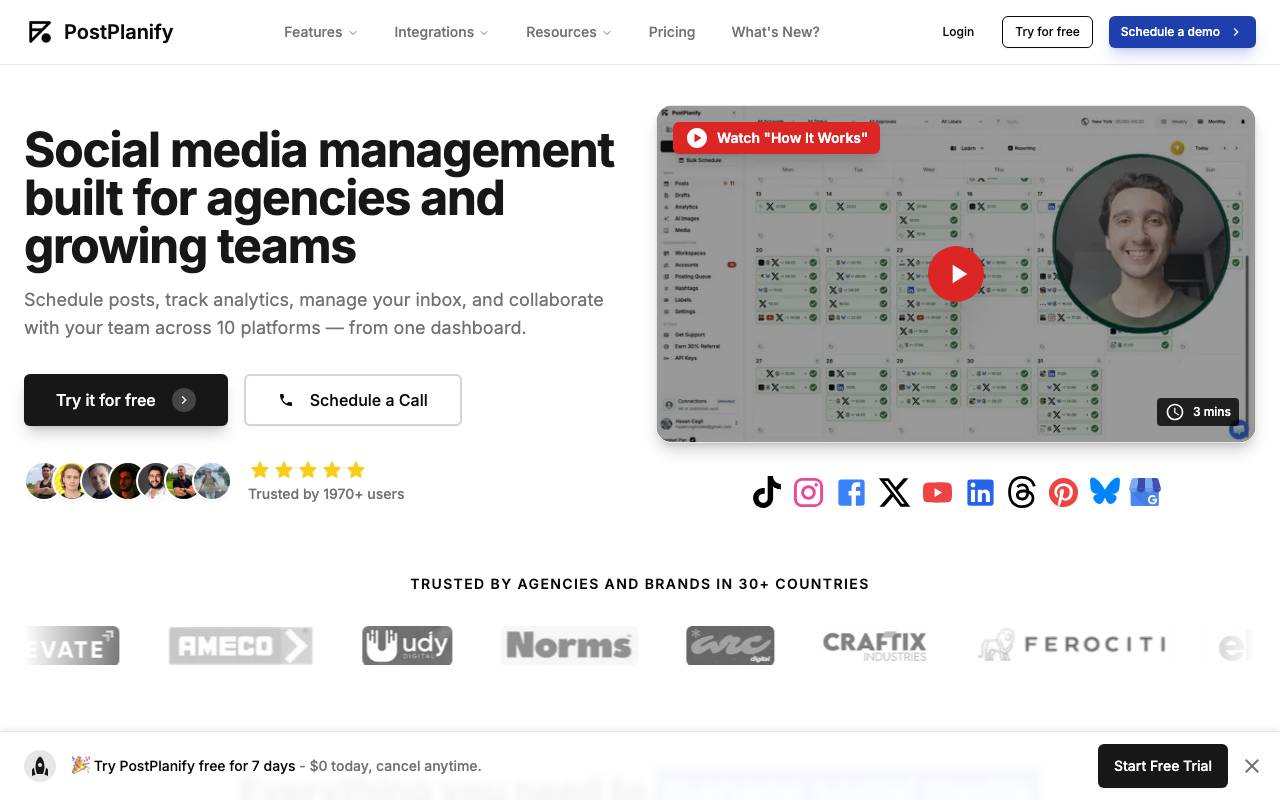This screenshot has height=800, width=1280.
Task: Click the PostPlanify brand name
Action: pyautogui.click(x=118, y=32)
